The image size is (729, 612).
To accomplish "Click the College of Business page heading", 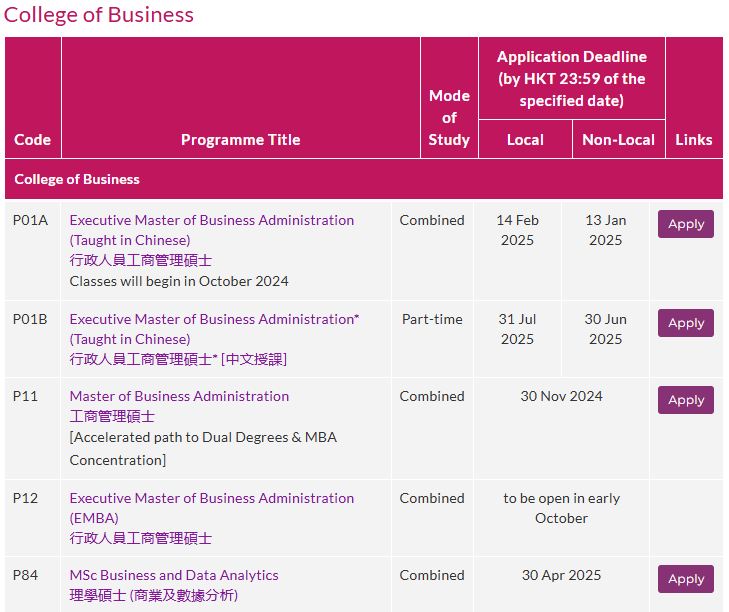I will tap(99, 14).
